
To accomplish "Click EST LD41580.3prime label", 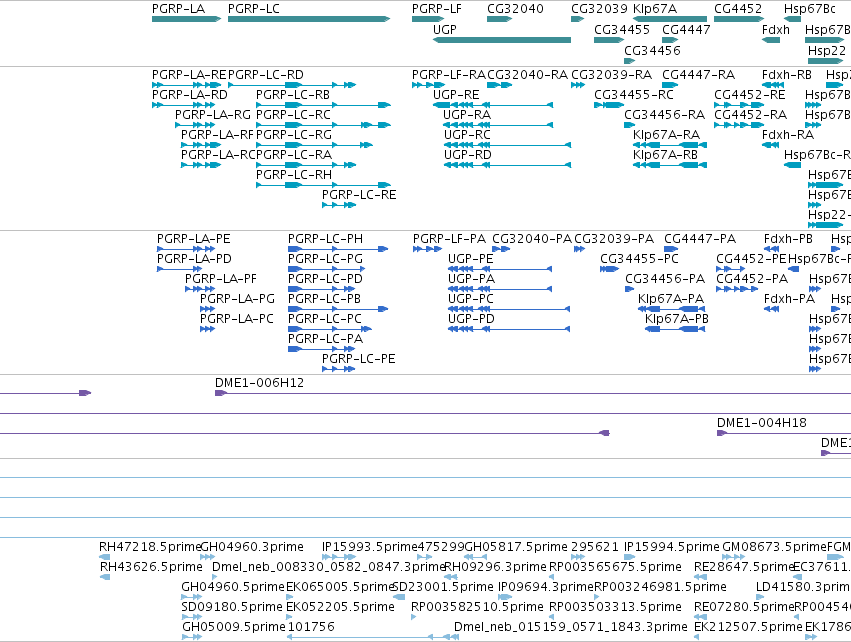I will [803, 587].
